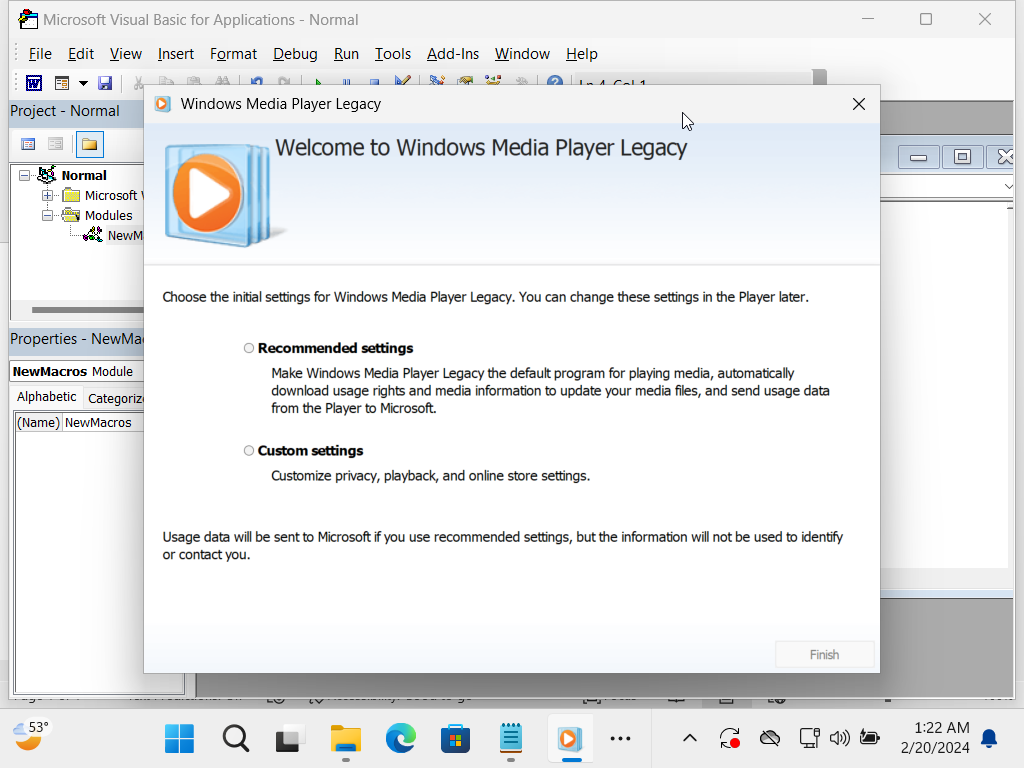
Task: Open the Notepad taskbar icon
Action: pos(511,739)
